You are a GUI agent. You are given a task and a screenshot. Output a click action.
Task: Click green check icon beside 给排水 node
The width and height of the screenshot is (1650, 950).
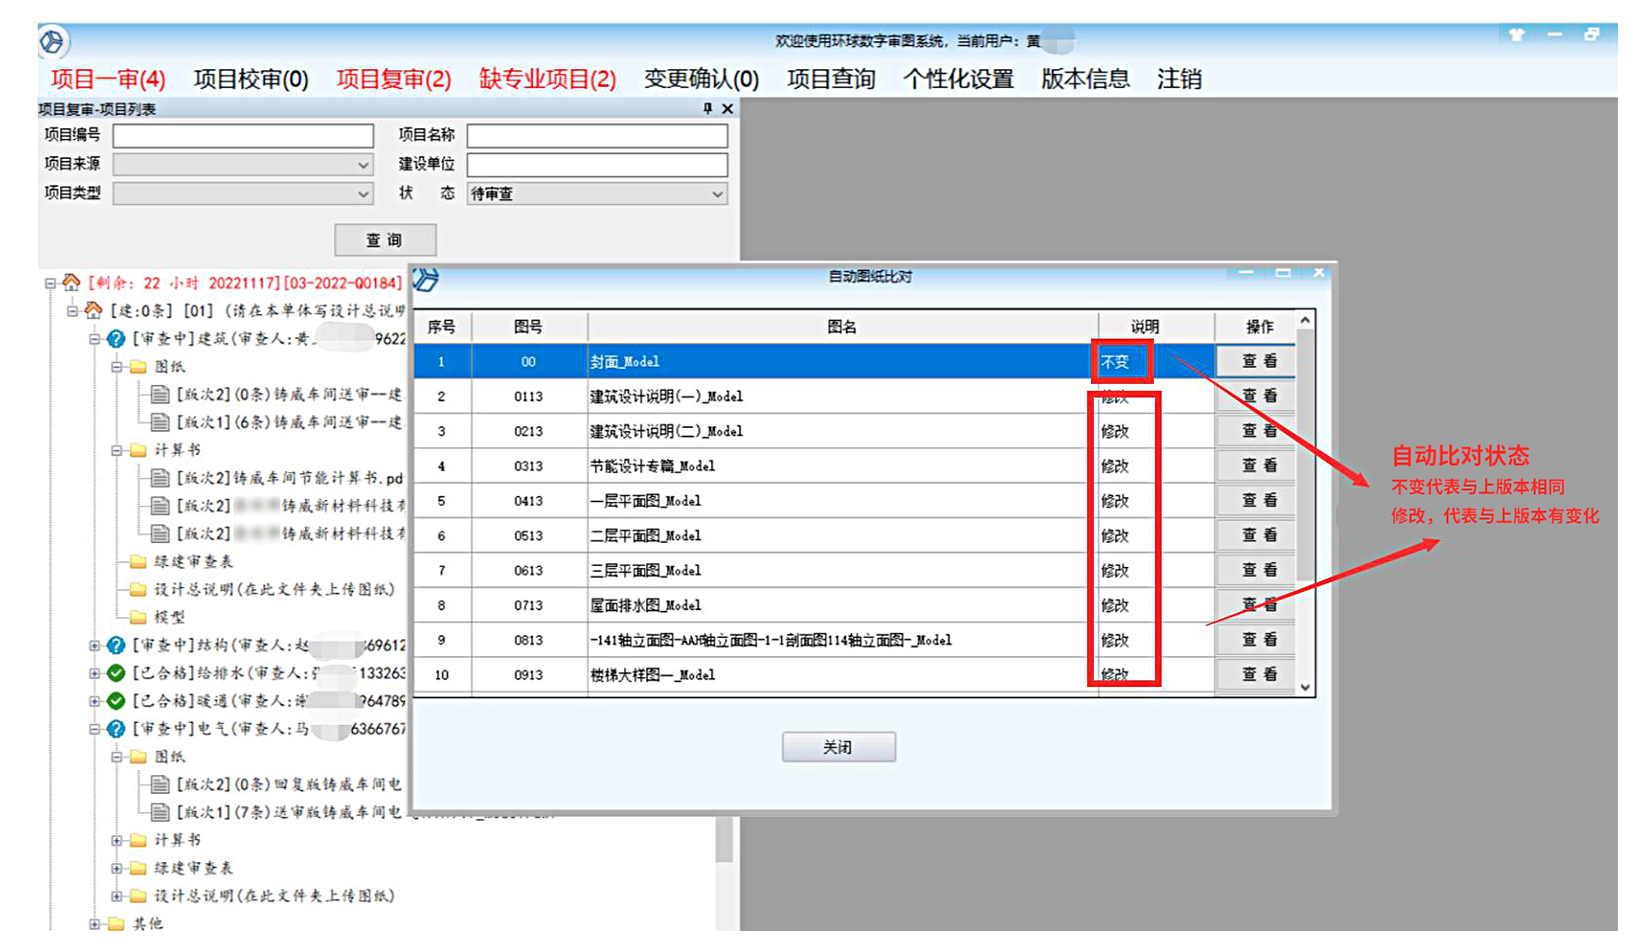pos(116,673)
